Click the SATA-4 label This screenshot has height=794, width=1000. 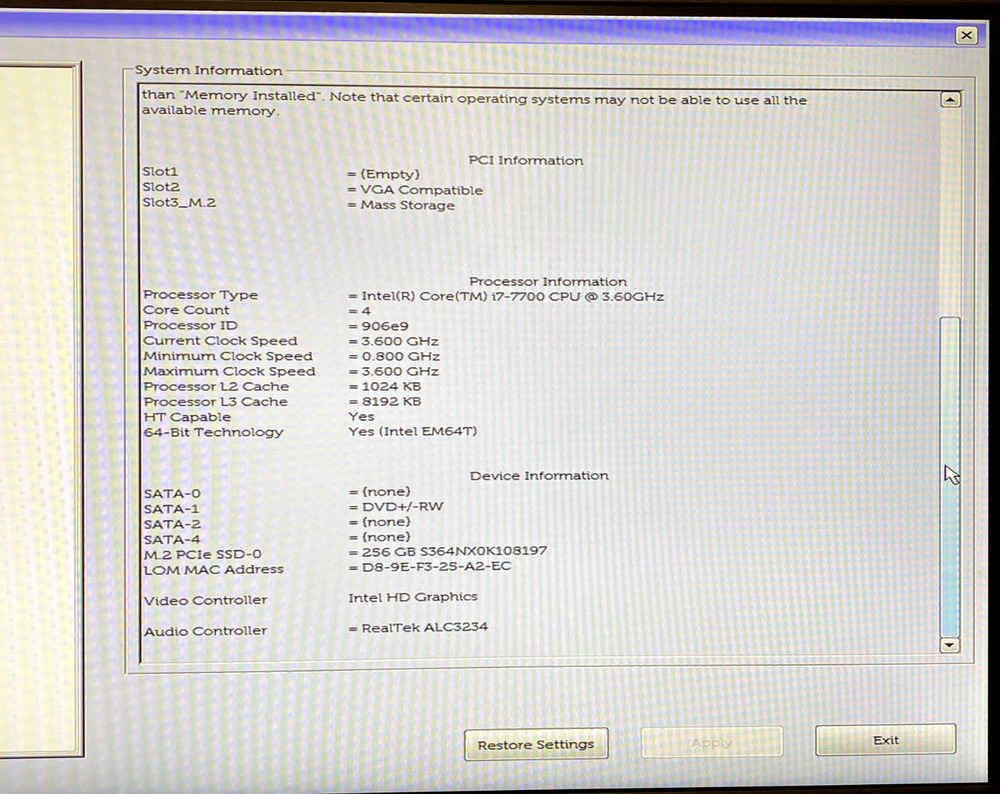point(172,540)
